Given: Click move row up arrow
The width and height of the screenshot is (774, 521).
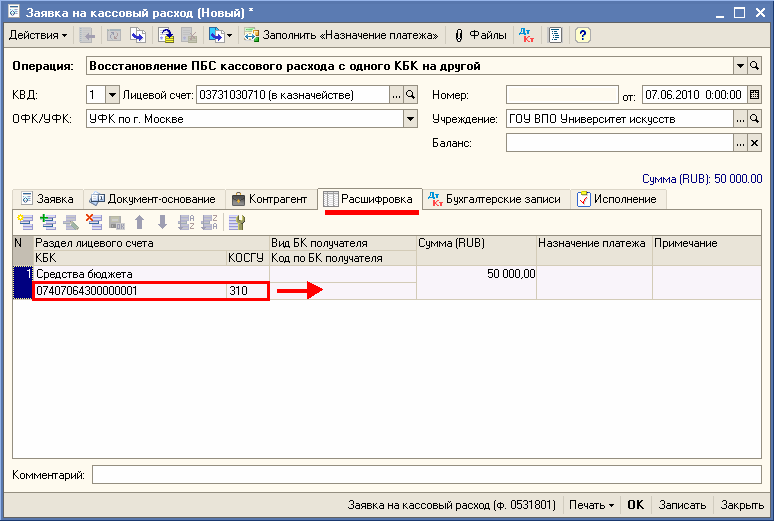Looking at the screenshot, I should (140, 223).
